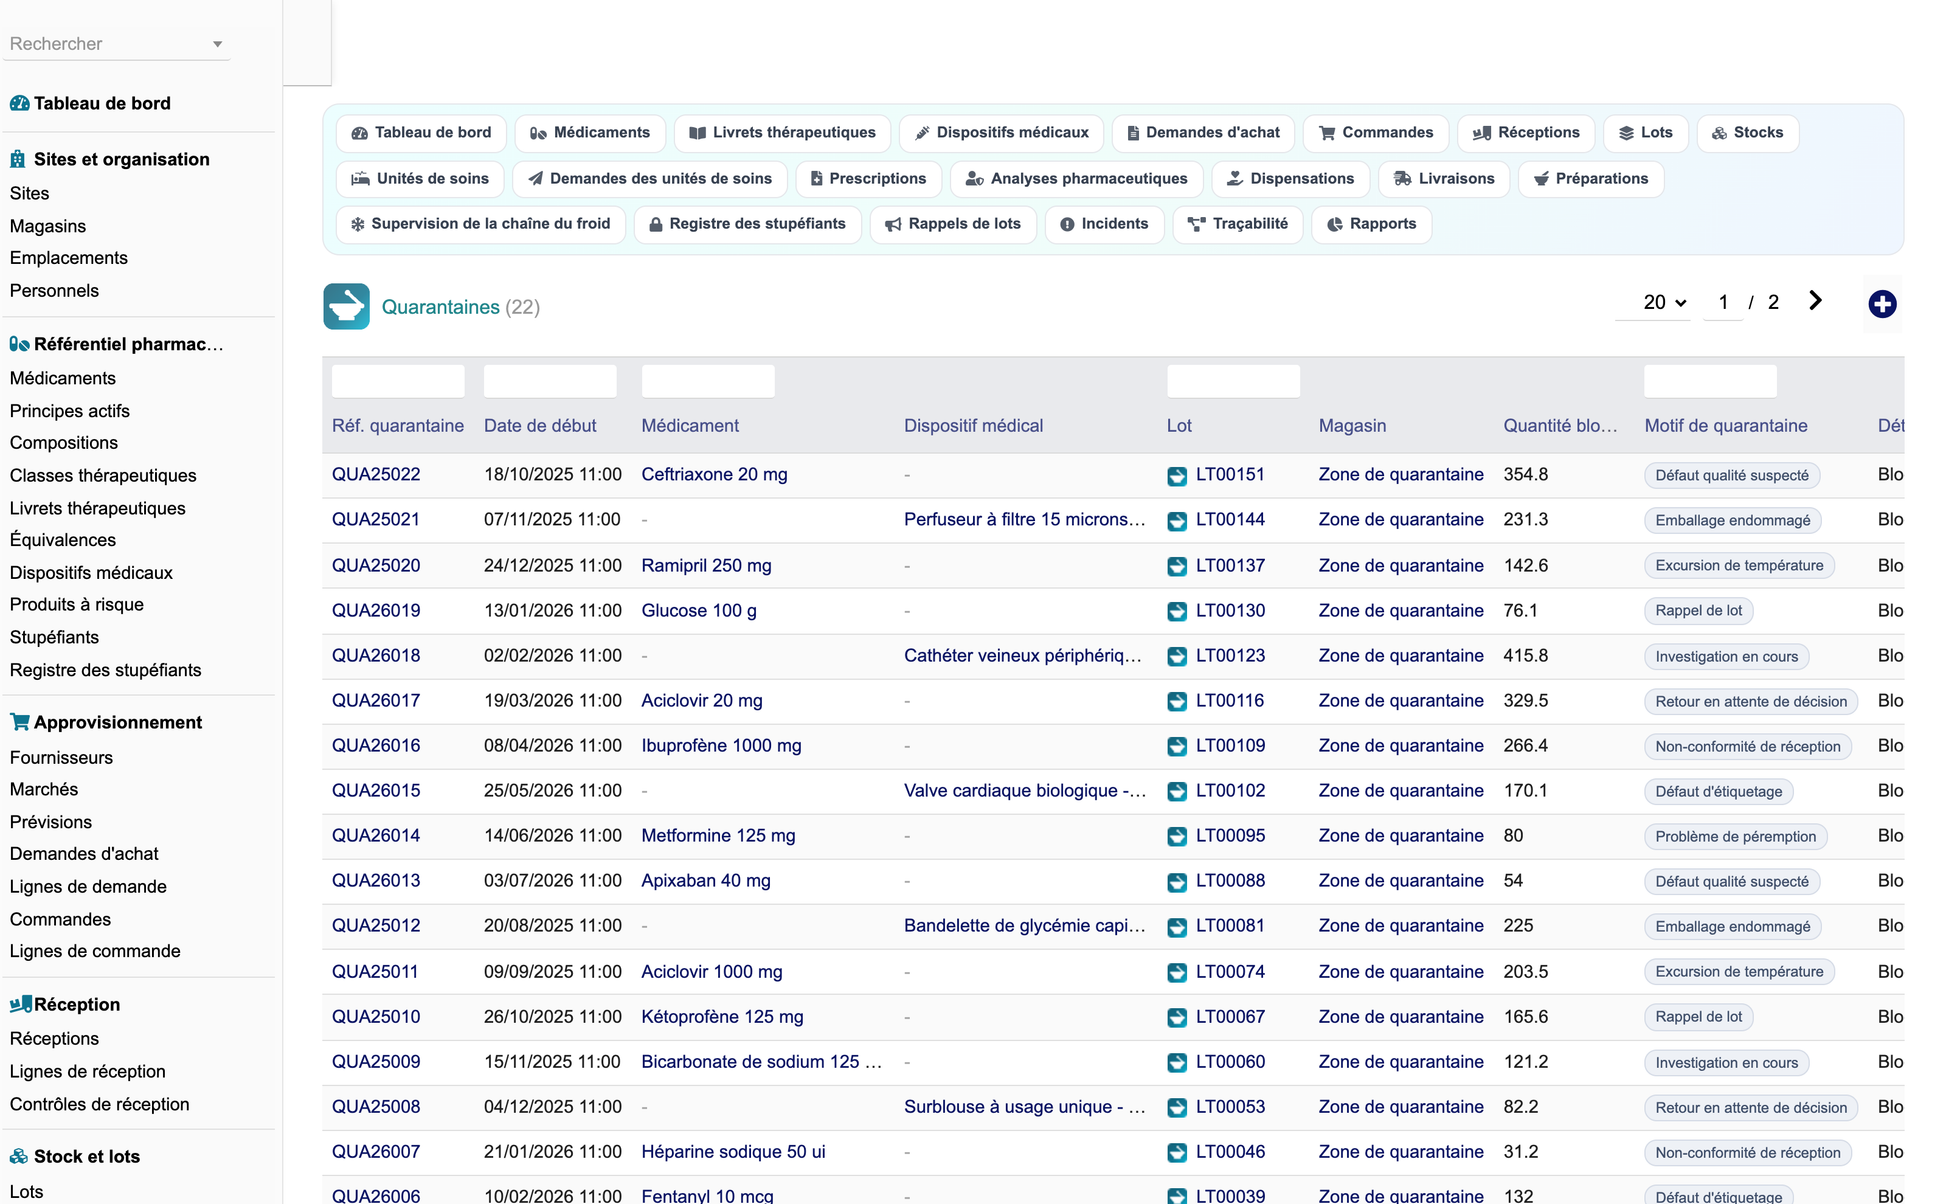The image size is (1946, 1204).
Task: Open lot icon for LT00116
Action: tap(1177, 701)
